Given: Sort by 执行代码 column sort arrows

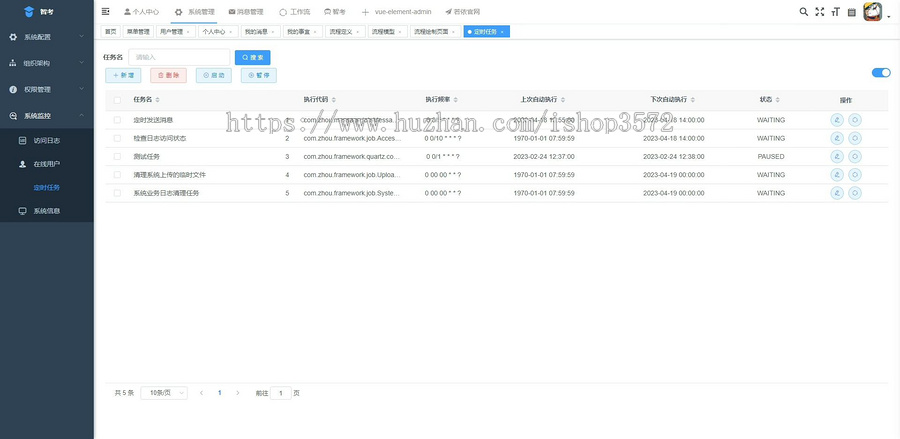Looking at the screenshot, I should 333,100.
